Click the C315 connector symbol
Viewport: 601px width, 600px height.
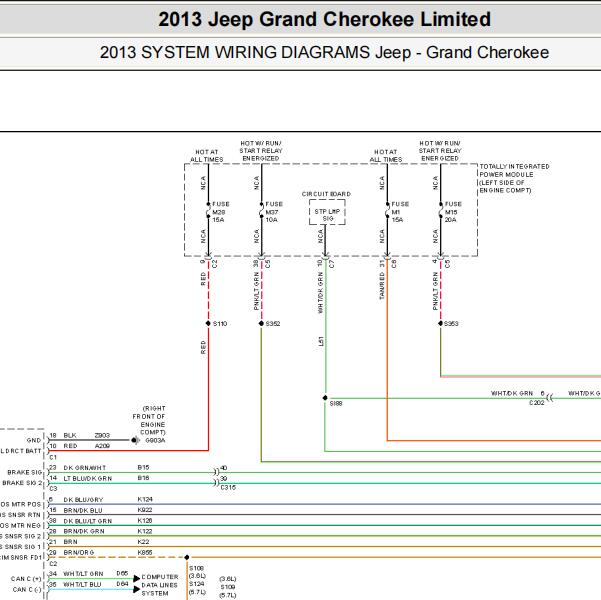click(x=214, y=474)
